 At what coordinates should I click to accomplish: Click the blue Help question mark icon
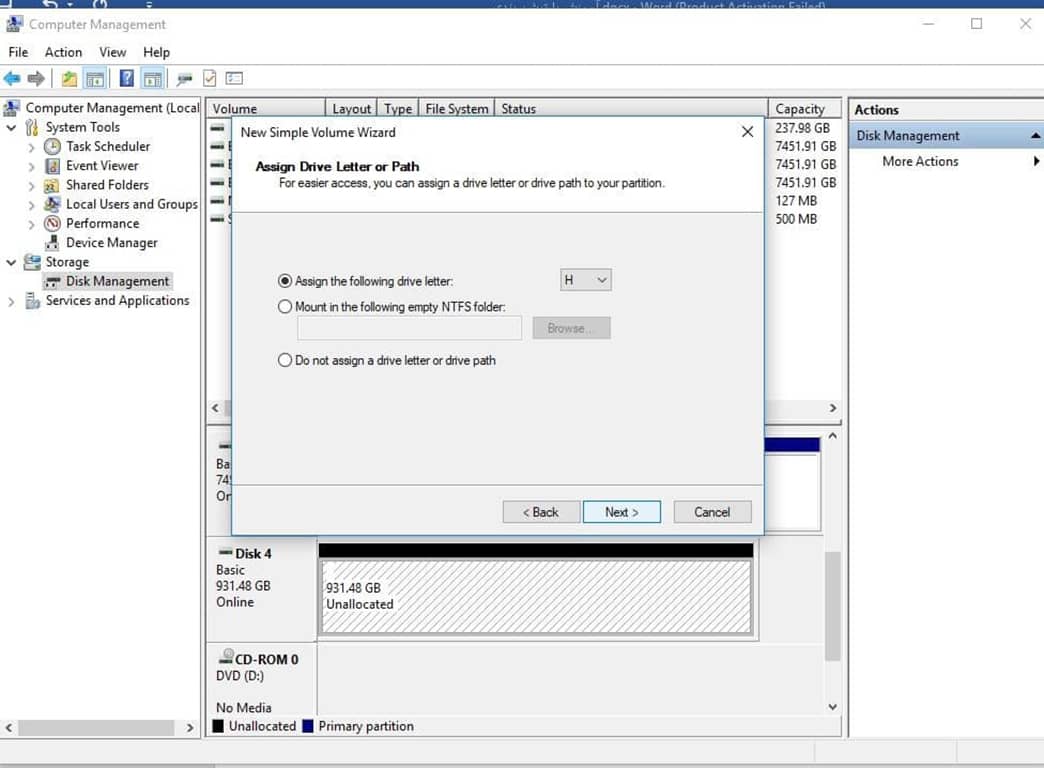127,79
